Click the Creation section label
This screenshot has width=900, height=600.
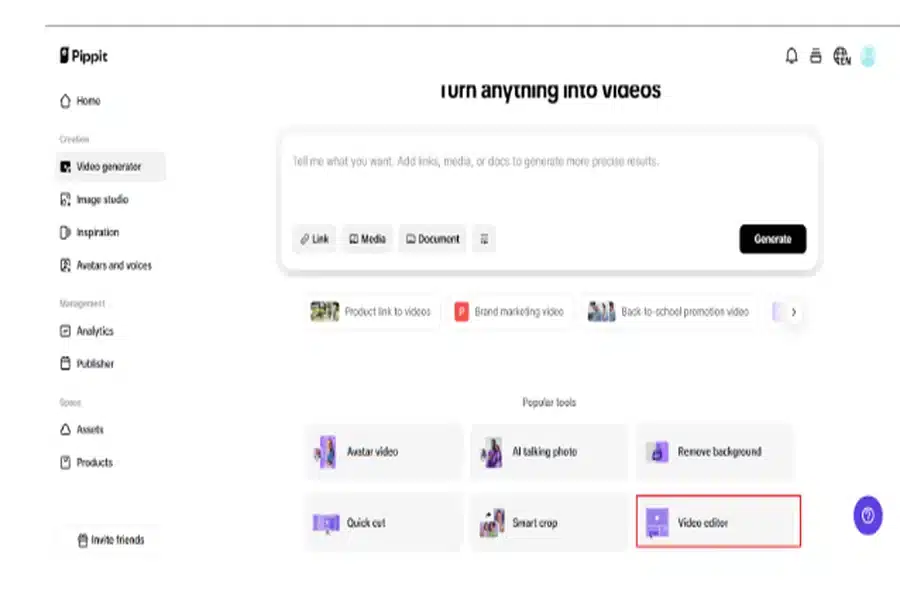click(74, 140)
